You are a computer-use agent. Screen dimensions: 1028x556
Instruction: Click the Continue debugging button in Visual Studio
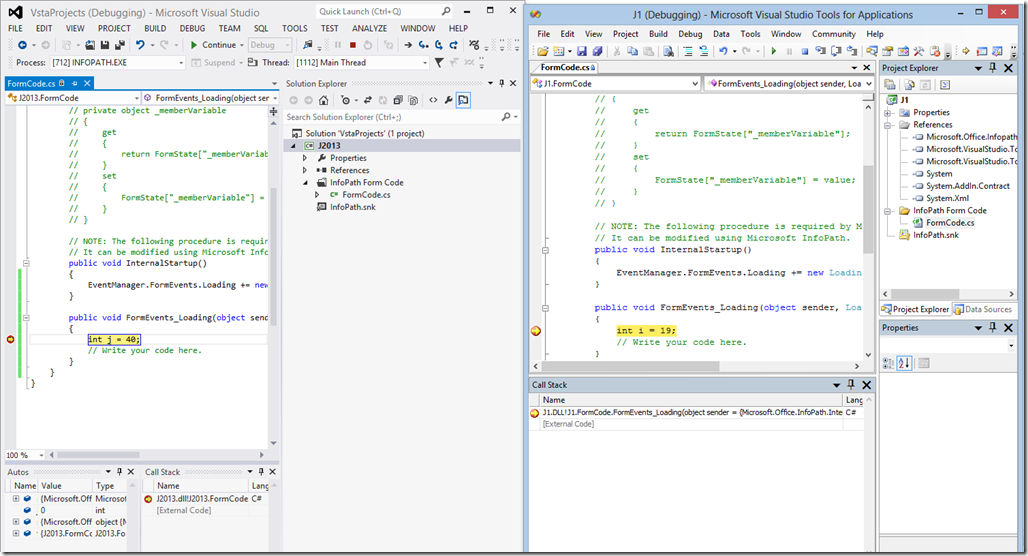click(x=212, y=45)
